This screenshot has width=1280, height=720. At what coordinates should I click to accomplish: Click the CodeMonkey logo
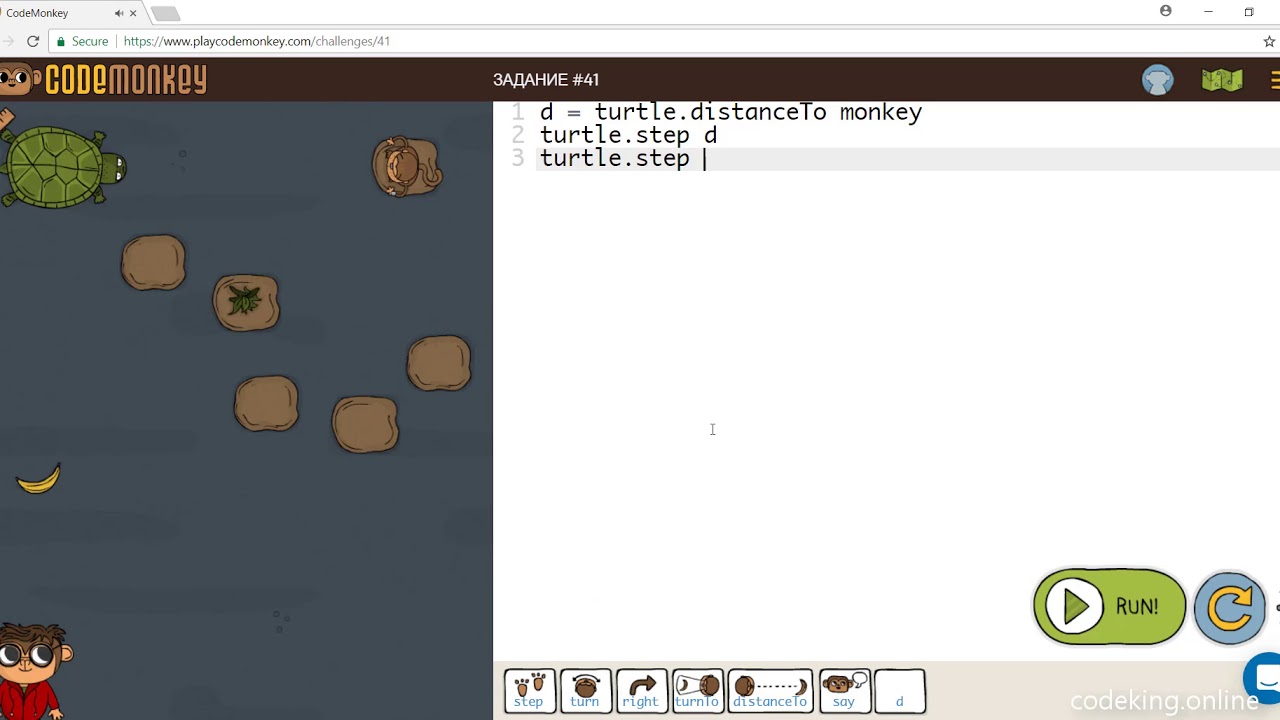tap(104, 79)
